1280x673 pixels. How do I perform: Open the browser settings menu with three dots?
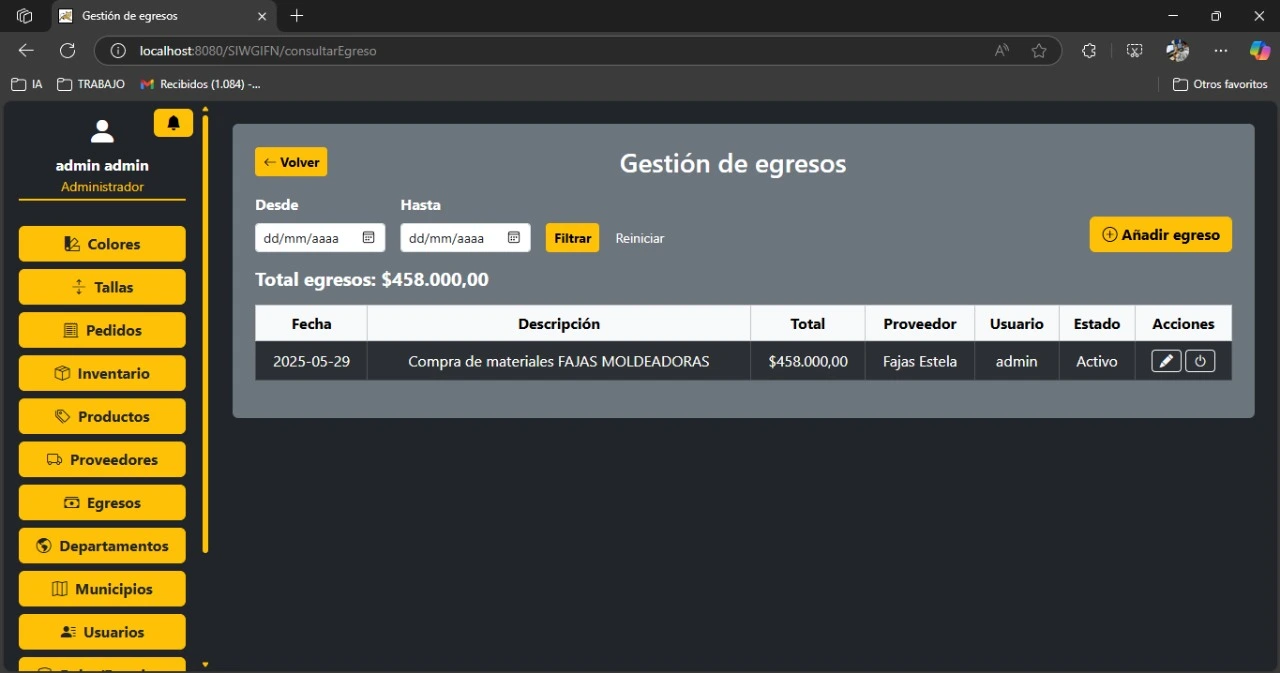pos(1220,50)
